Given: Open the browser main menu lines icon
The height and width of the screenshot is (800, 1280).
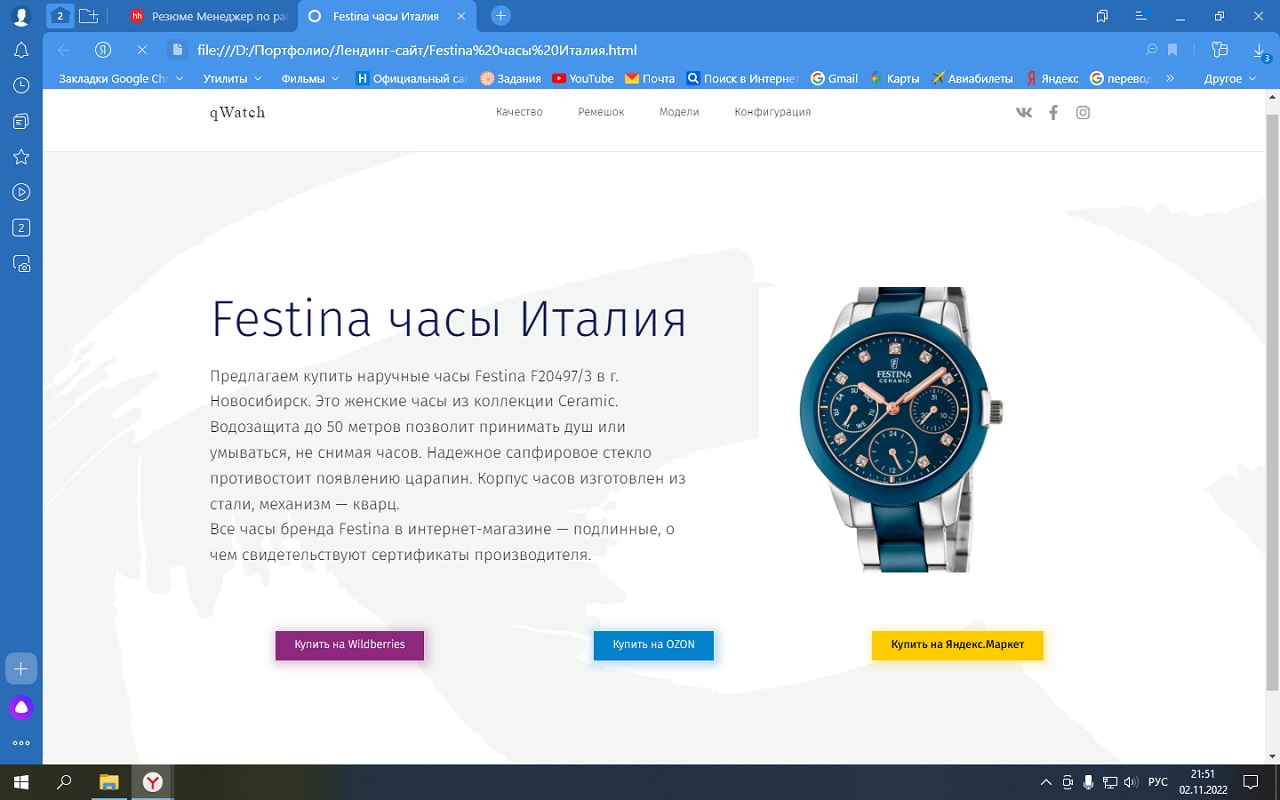Looking at the screenshot, I should coord(1142,16).
